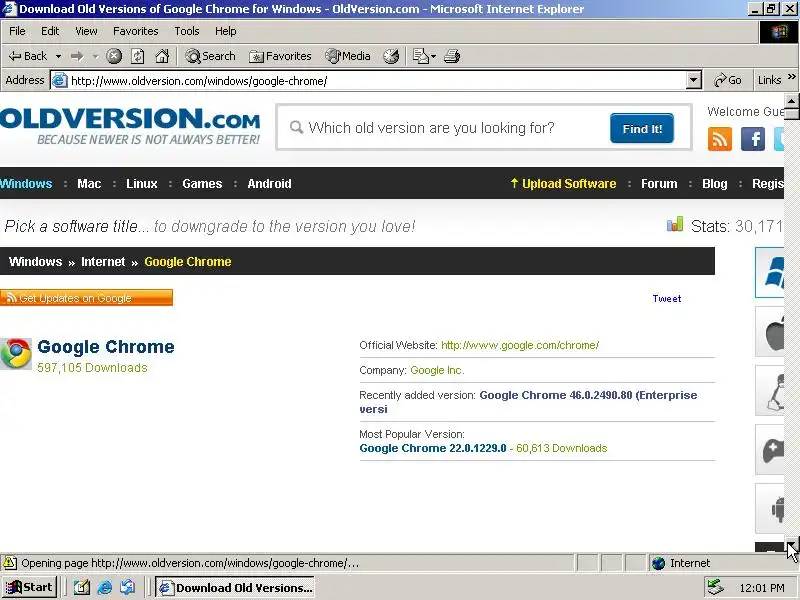The height and width of the screenshot is (600, 800).
Task: Click the network system tray icon
Action: click(x=715, y=588)
